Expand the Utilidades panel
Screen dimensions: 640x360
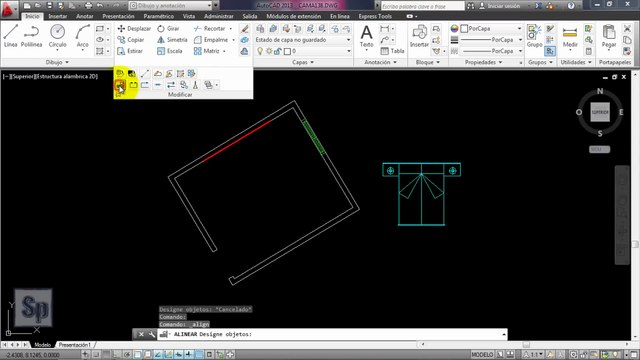coord(576,62)
